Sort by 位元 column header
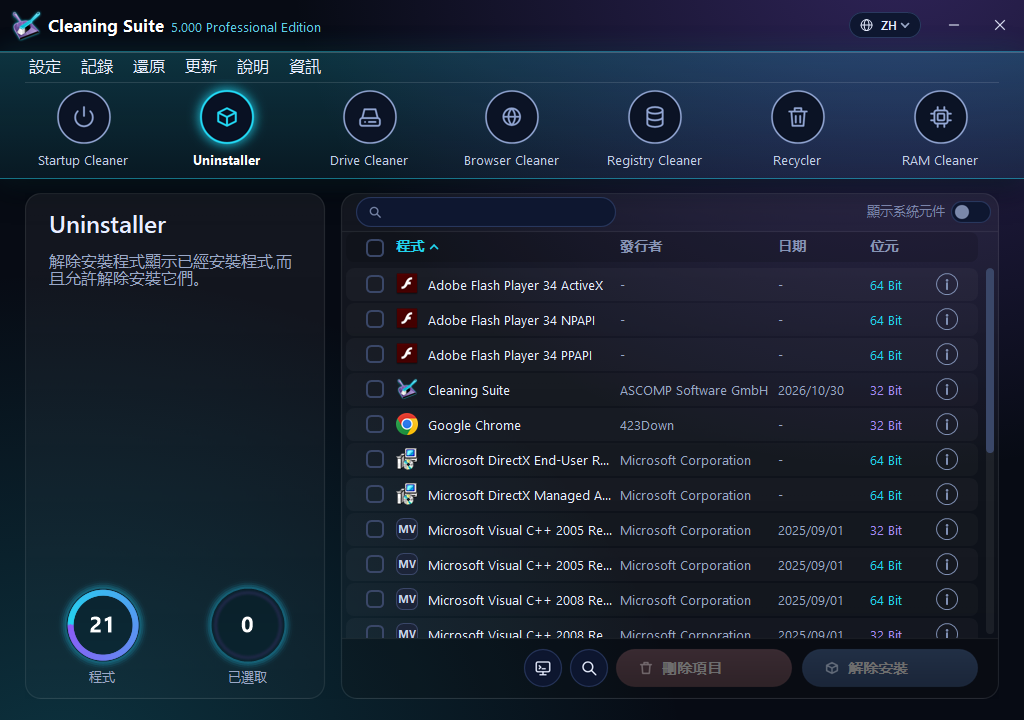1024x720 pixels. (884, 246)
